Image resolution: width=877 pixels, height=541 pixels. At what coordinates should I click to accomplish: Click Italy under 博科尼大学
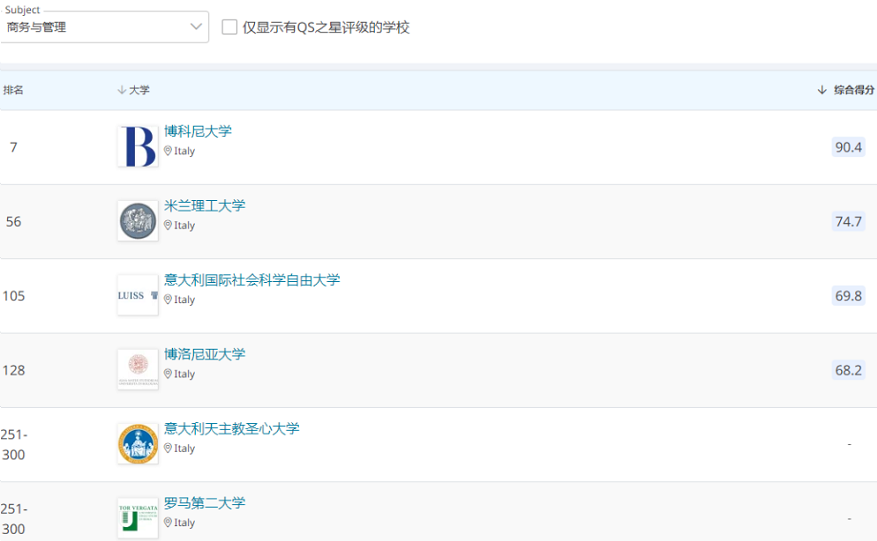point(184,151)
